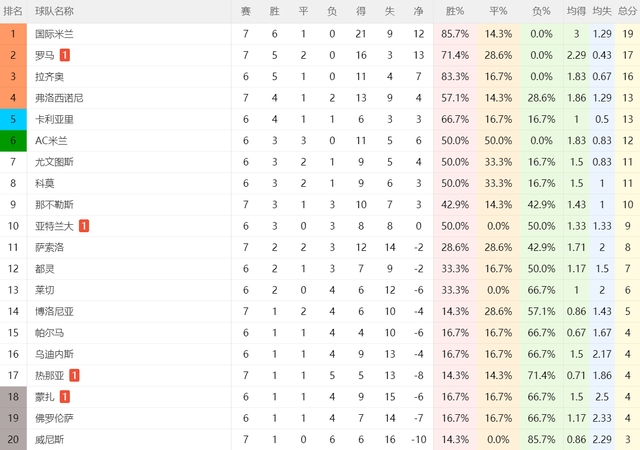
Task: Sort table by 总分 header
Action: click(627, 11)
